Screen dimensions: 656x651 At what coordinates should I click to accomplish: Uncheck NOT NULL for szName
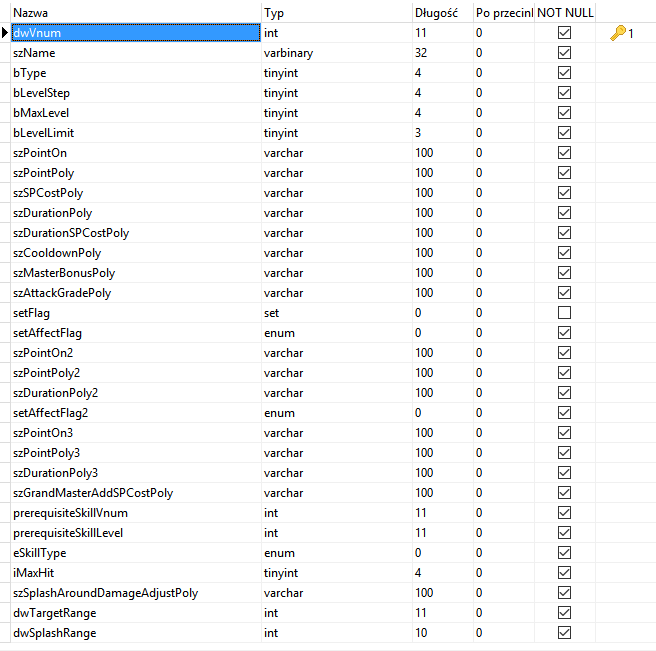click(564, 53)
